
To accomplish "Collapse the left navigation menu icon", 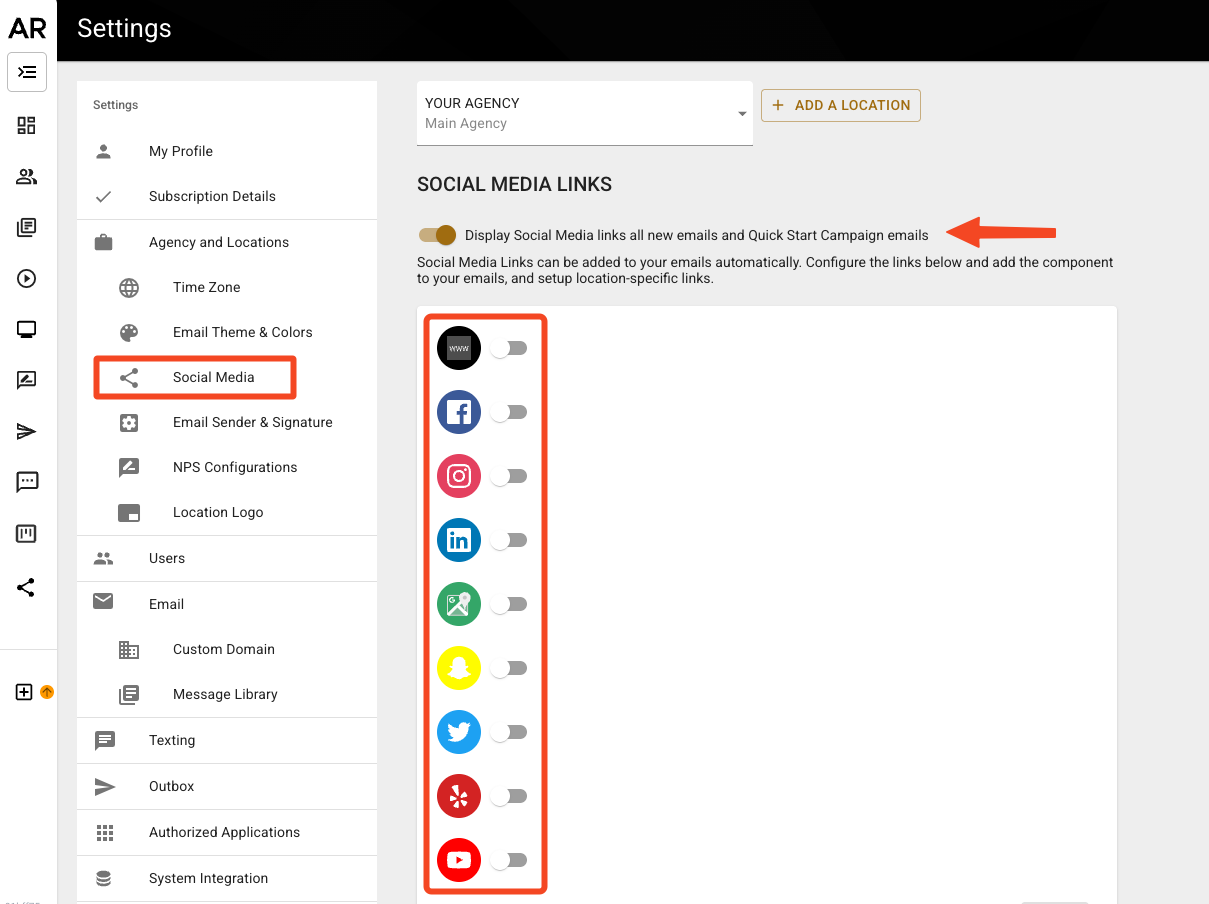I will 27,72.
